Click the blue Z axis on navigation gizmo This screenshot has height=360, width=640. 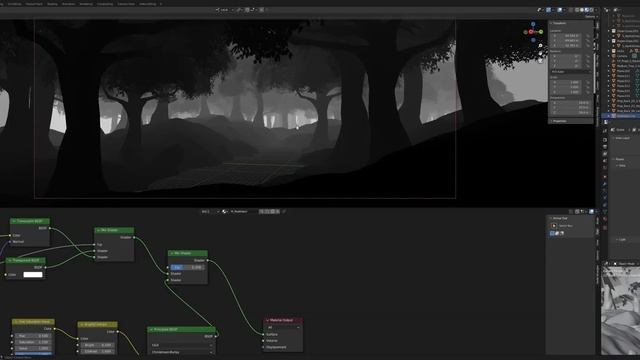click(533, 24)
